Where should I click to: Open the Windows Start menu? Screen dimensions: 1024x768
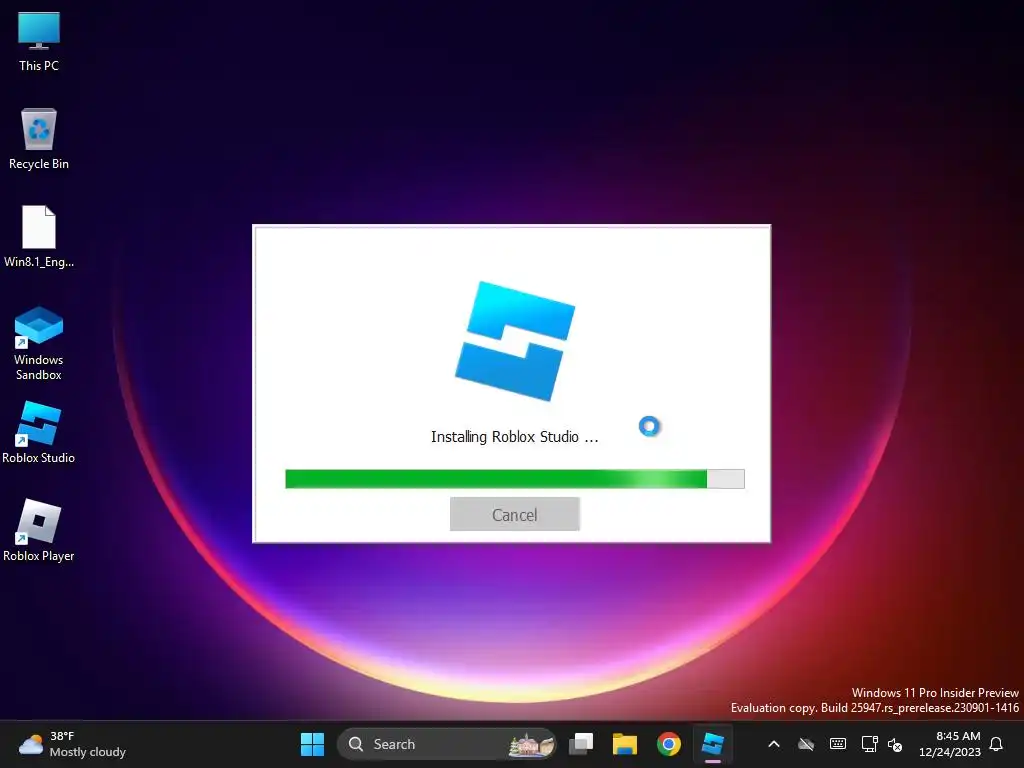coord(312,744)
